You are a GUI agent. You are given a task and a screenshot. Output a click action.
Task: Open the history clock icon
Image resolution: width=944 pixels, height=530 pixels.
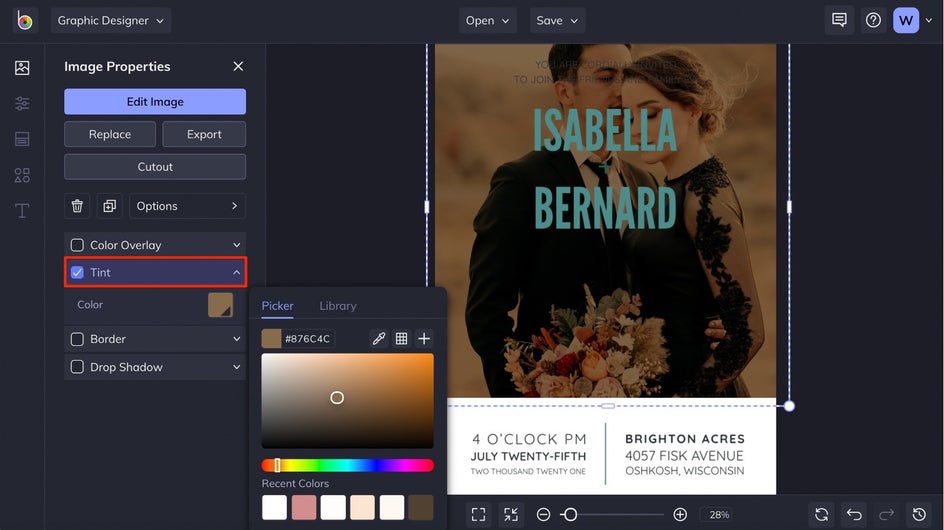(919, 514)
